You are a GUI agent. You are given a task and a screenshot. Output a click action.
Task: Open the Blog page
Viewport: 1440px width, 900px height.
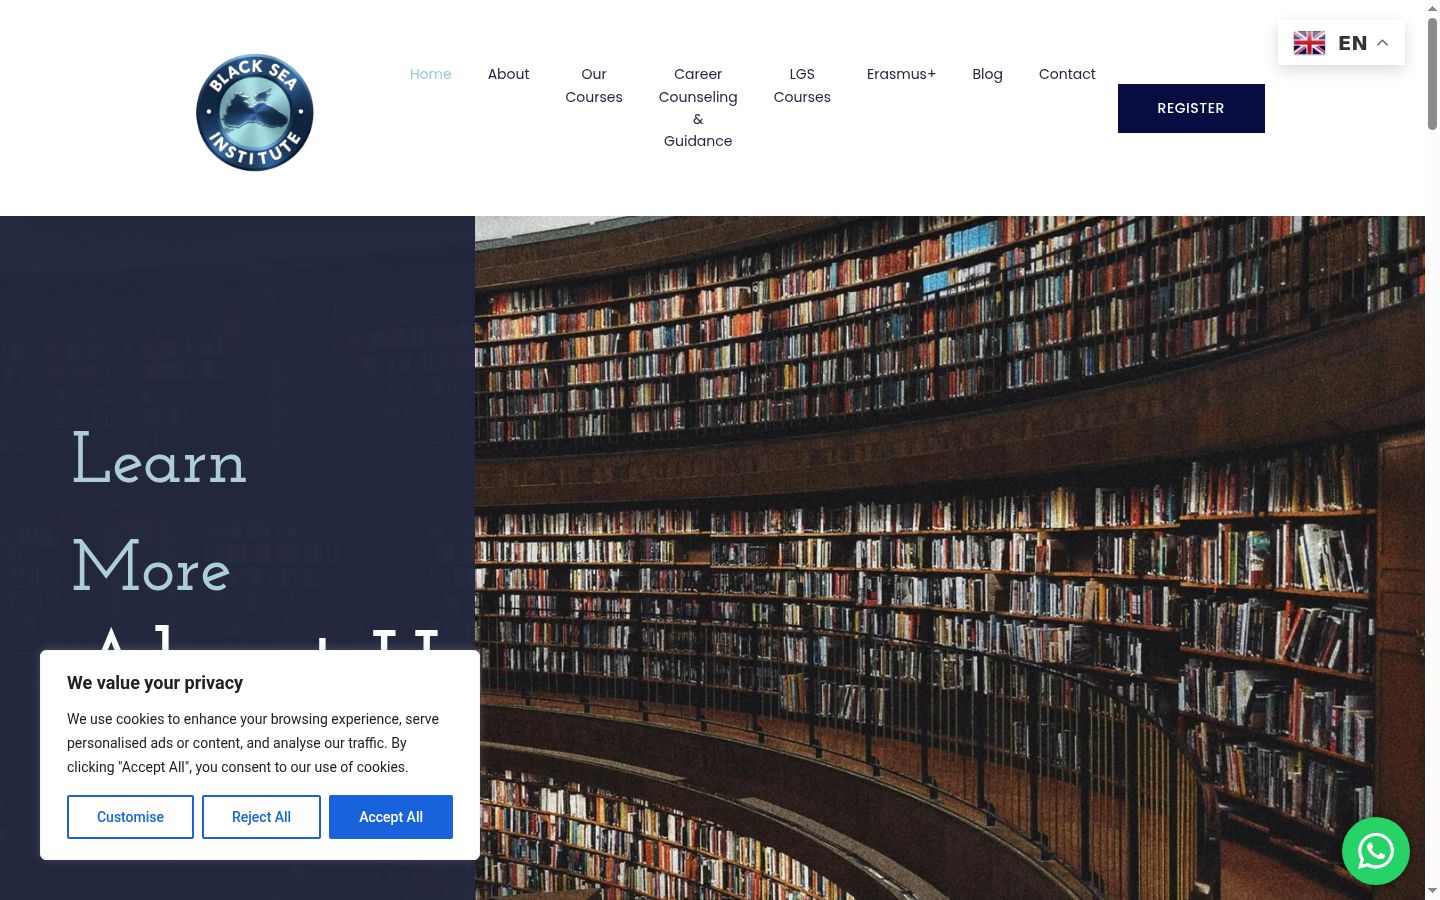tap(988, 74)
